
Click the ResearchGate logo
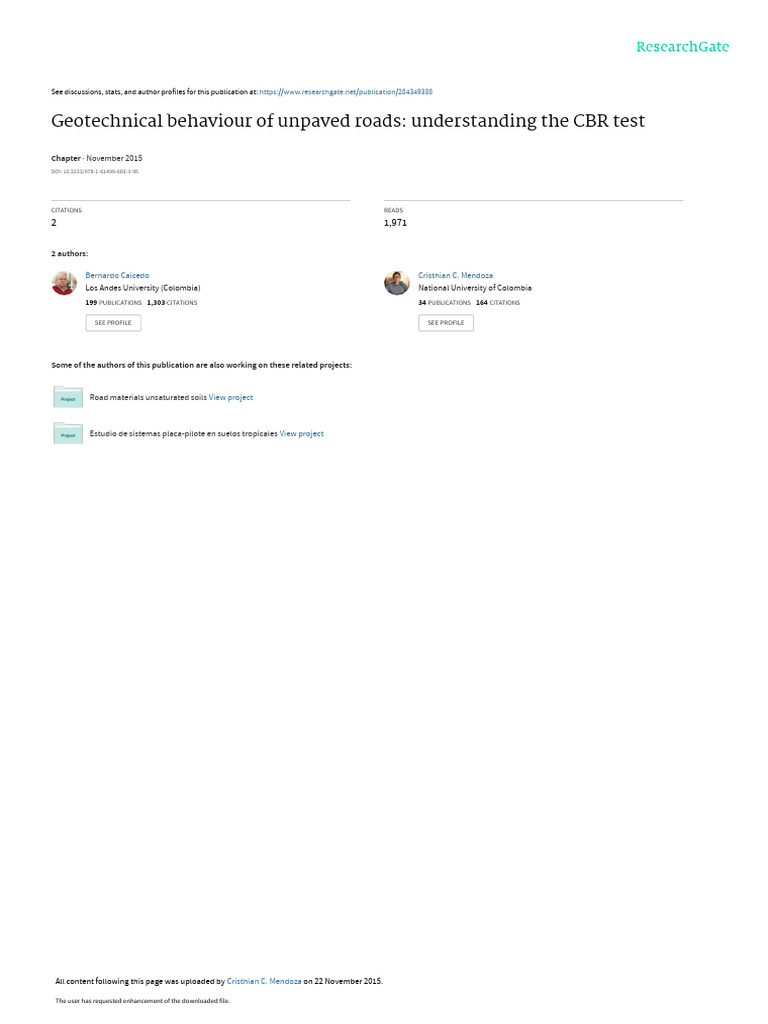682,47
